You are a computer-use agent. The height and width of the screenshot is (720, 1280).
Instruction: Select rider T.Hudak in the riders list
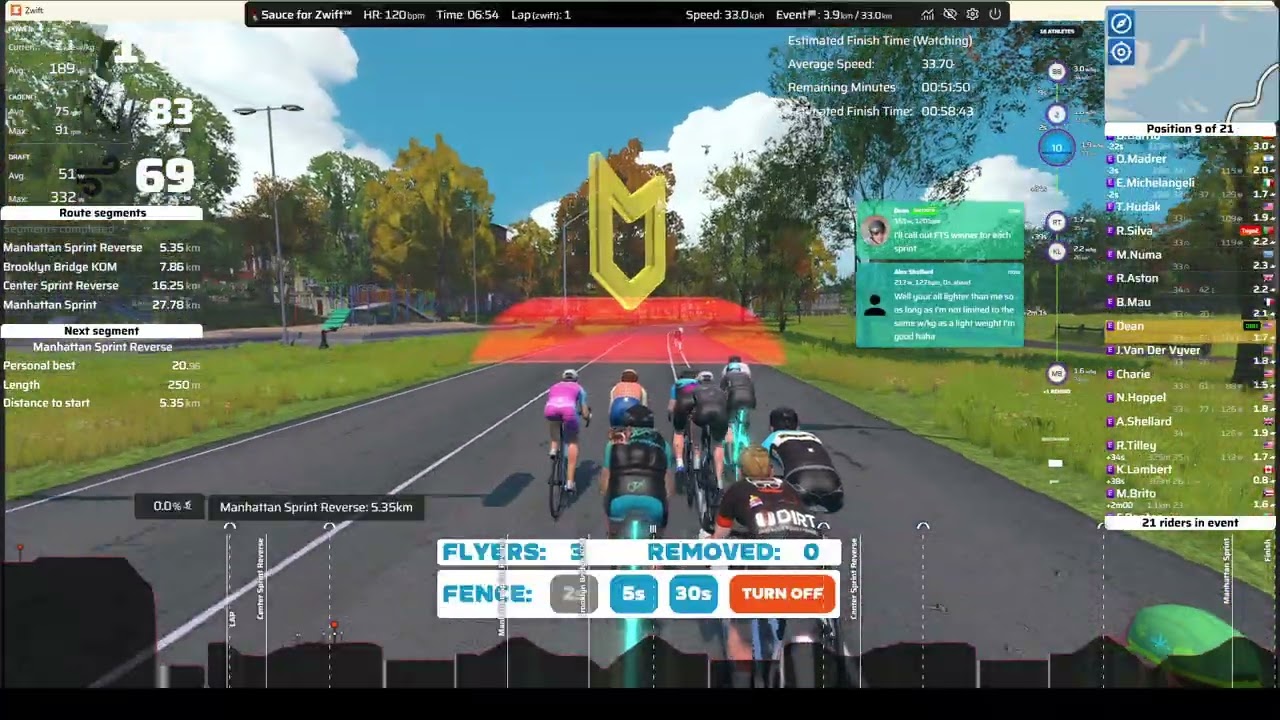1190,207
